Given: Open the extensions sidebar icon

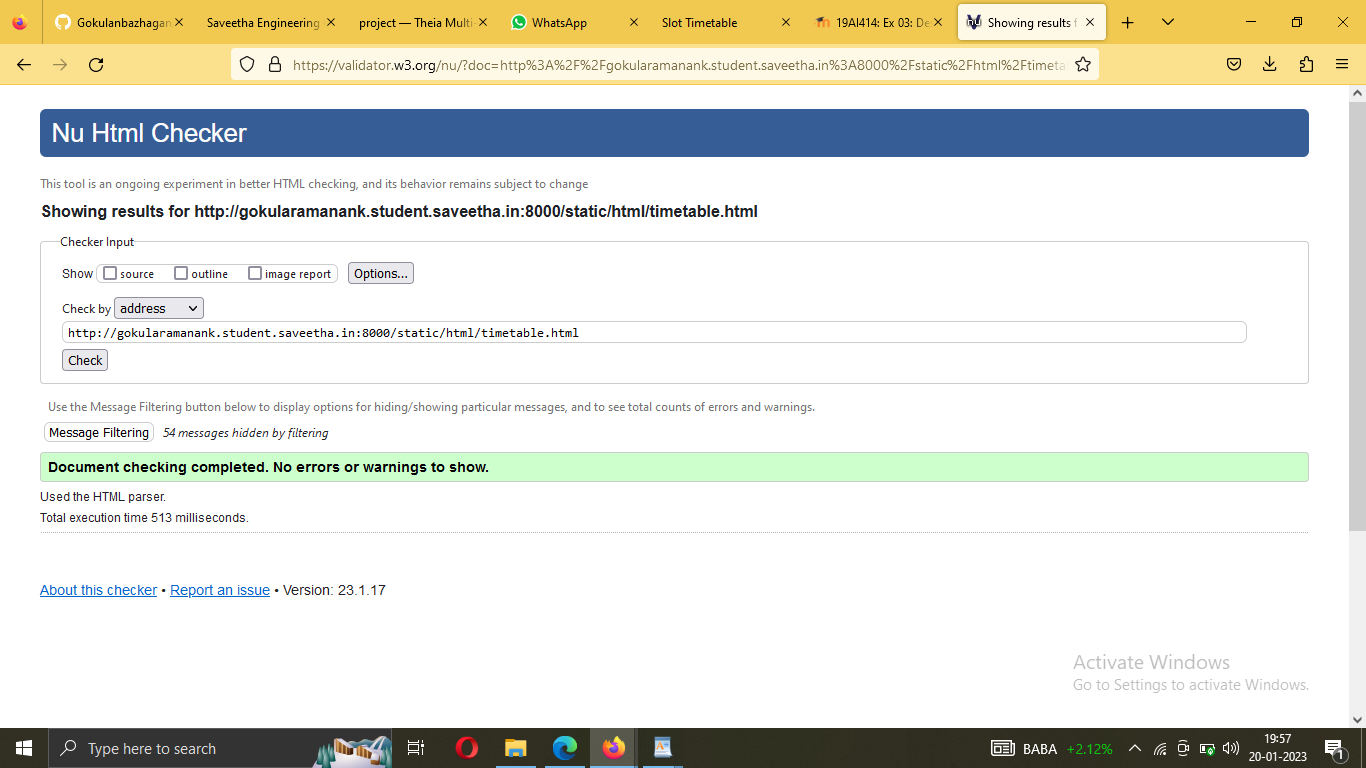Looking at the screenshot, I should coord(1306,64).
